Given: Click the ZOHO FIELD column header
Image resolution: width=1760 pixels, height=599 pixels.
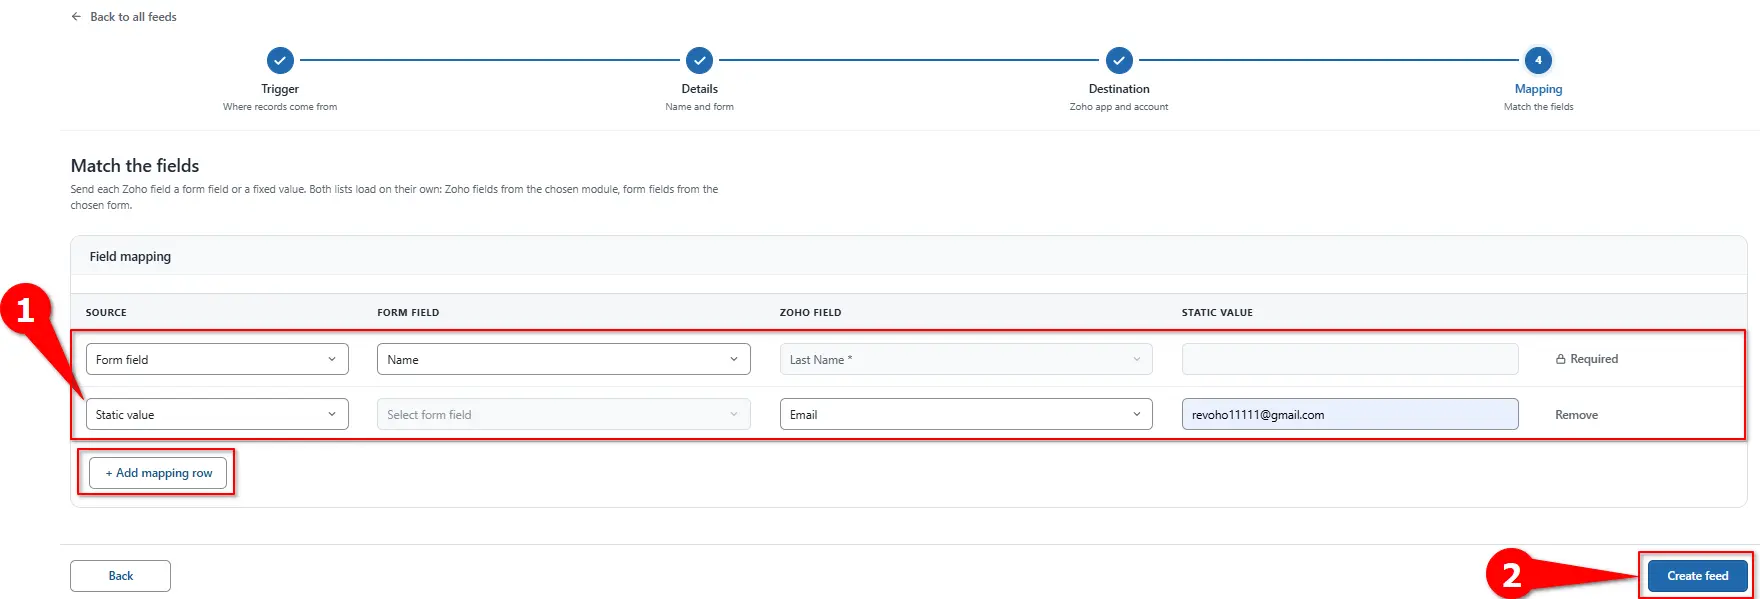Looking at the screenshot, I should pos(810,313).
